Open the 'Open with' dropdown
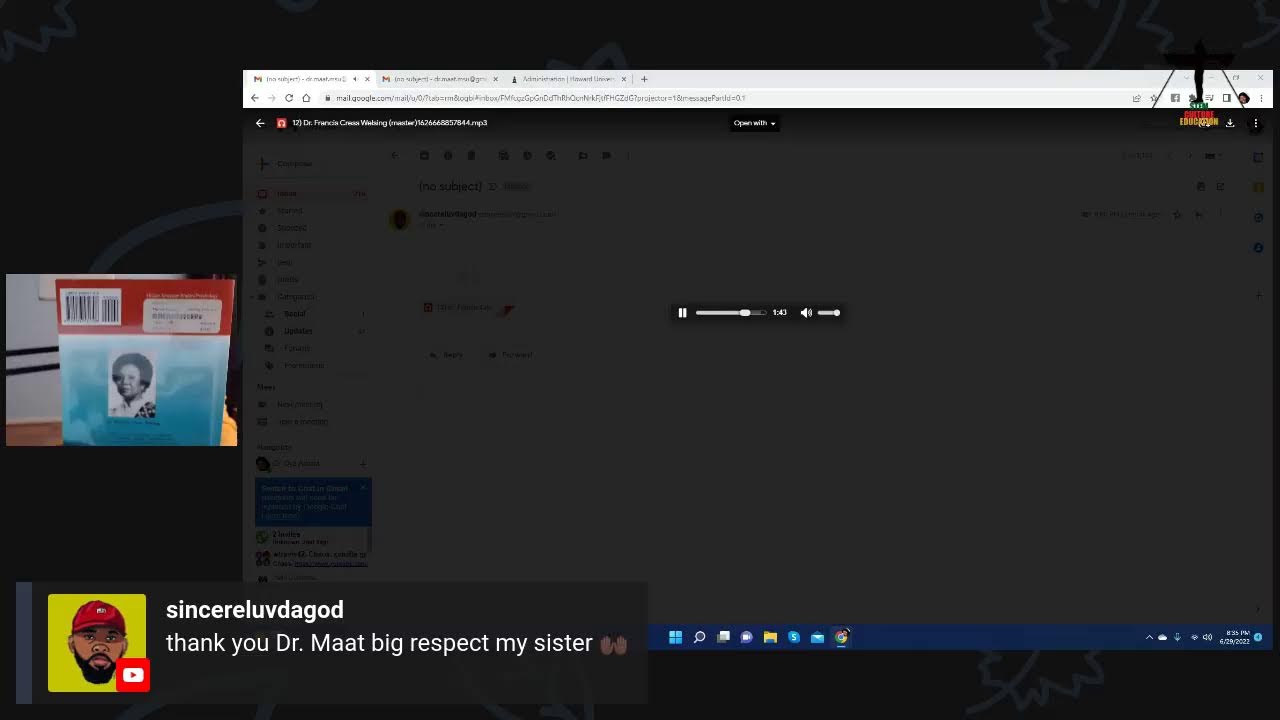 point(754,123)
